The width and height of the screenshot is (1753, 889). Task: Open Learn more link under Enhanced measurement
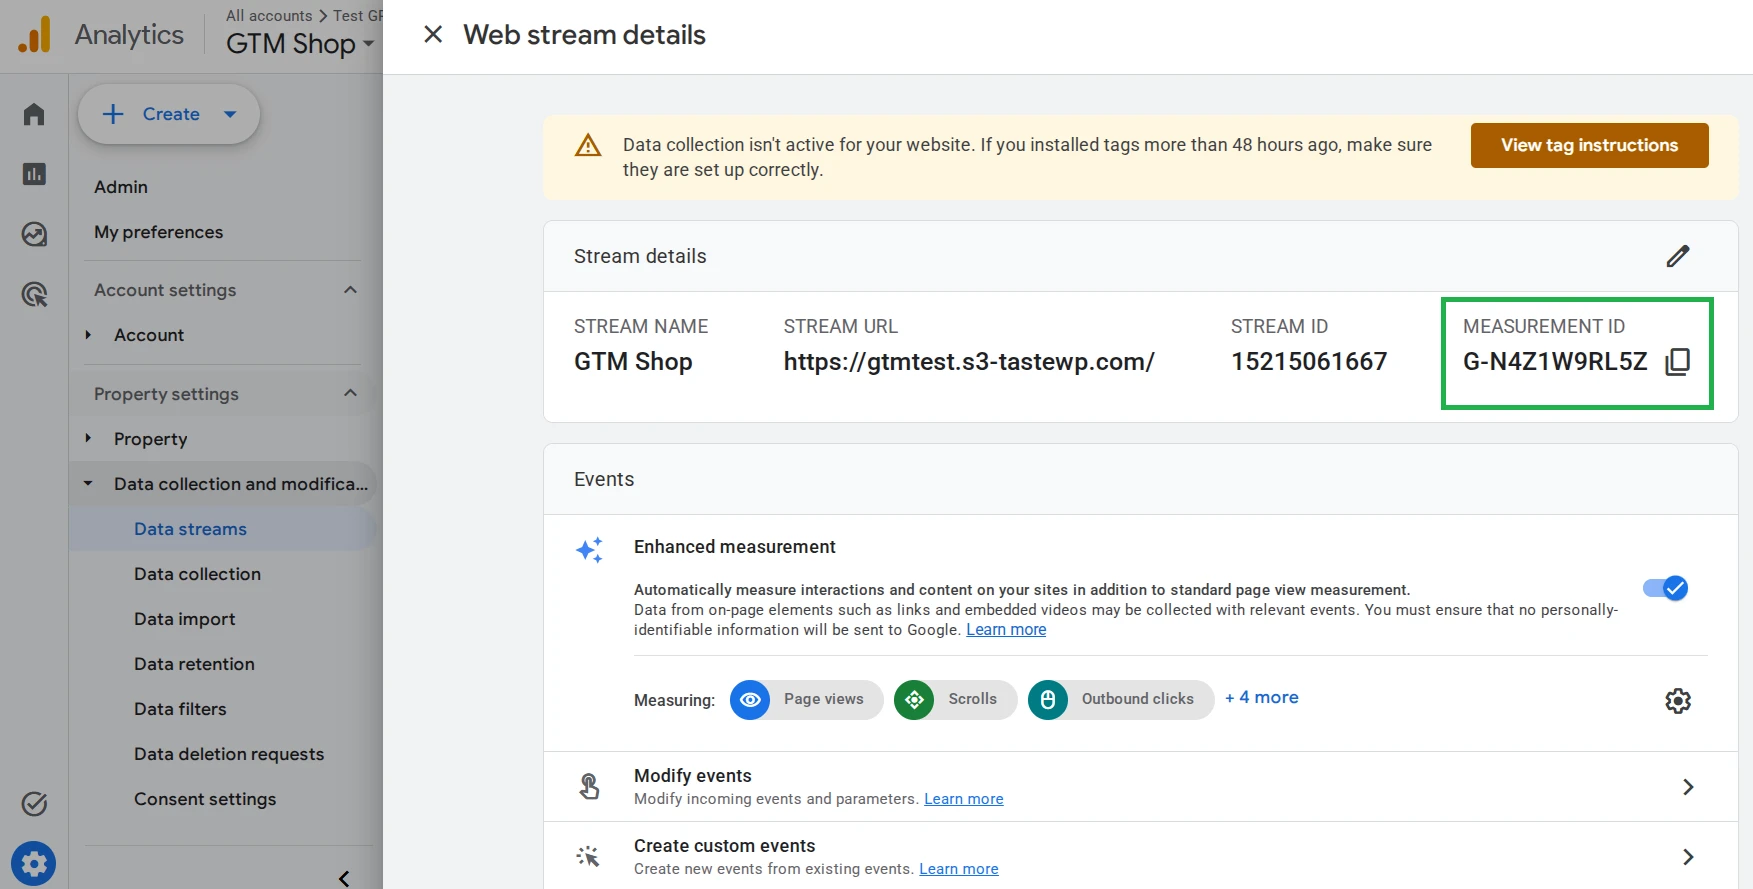click(x=1006, y=630)
